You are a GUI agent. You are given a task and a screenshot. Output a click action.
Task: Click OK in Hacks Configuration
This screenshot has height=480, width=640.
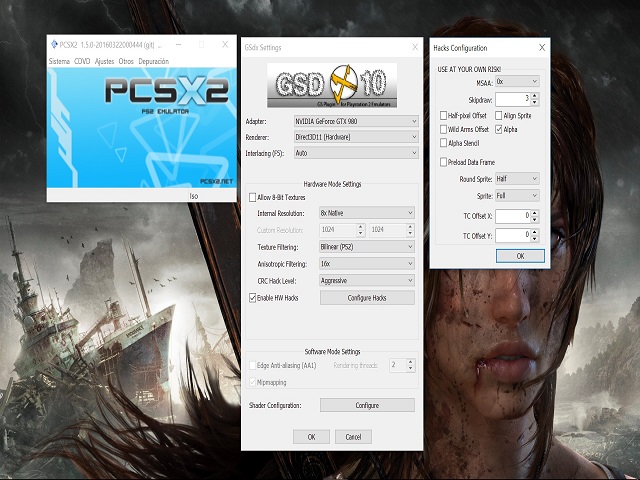pos(520,256)
